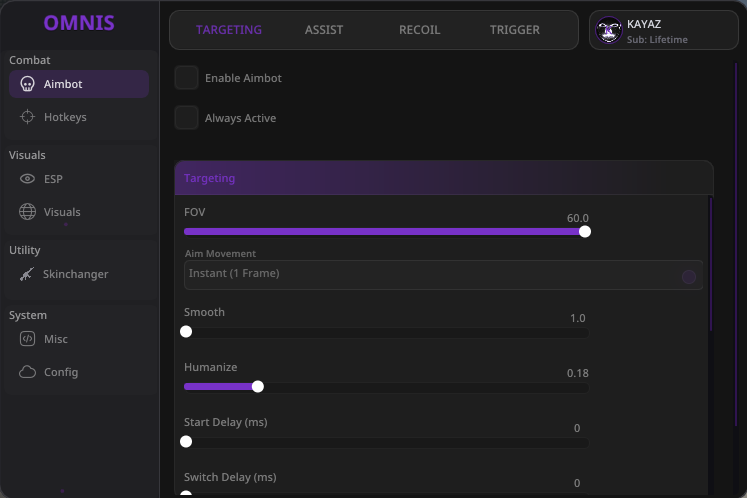Click the KAYAZ profile avatar

608,30
